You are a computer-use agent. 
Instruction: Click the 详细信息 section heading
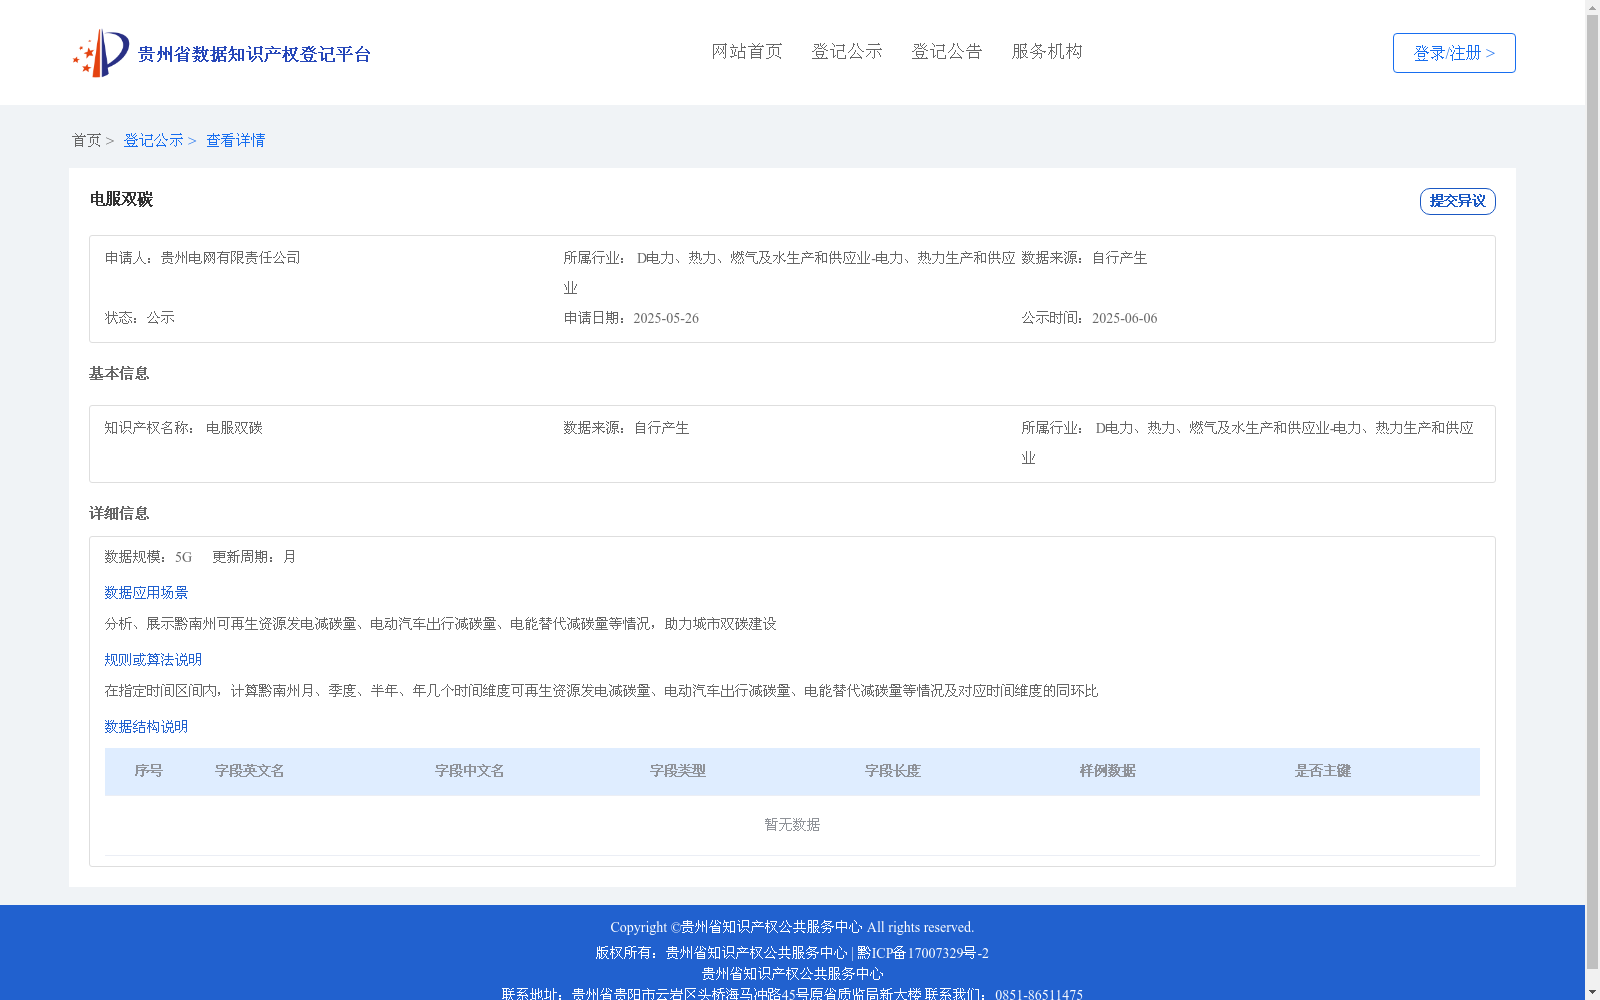119,513
